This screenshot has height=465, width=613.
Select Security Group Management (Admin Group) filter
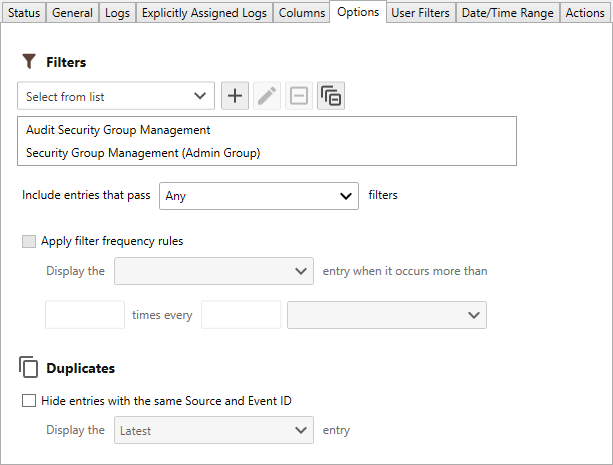coord(143,153)
